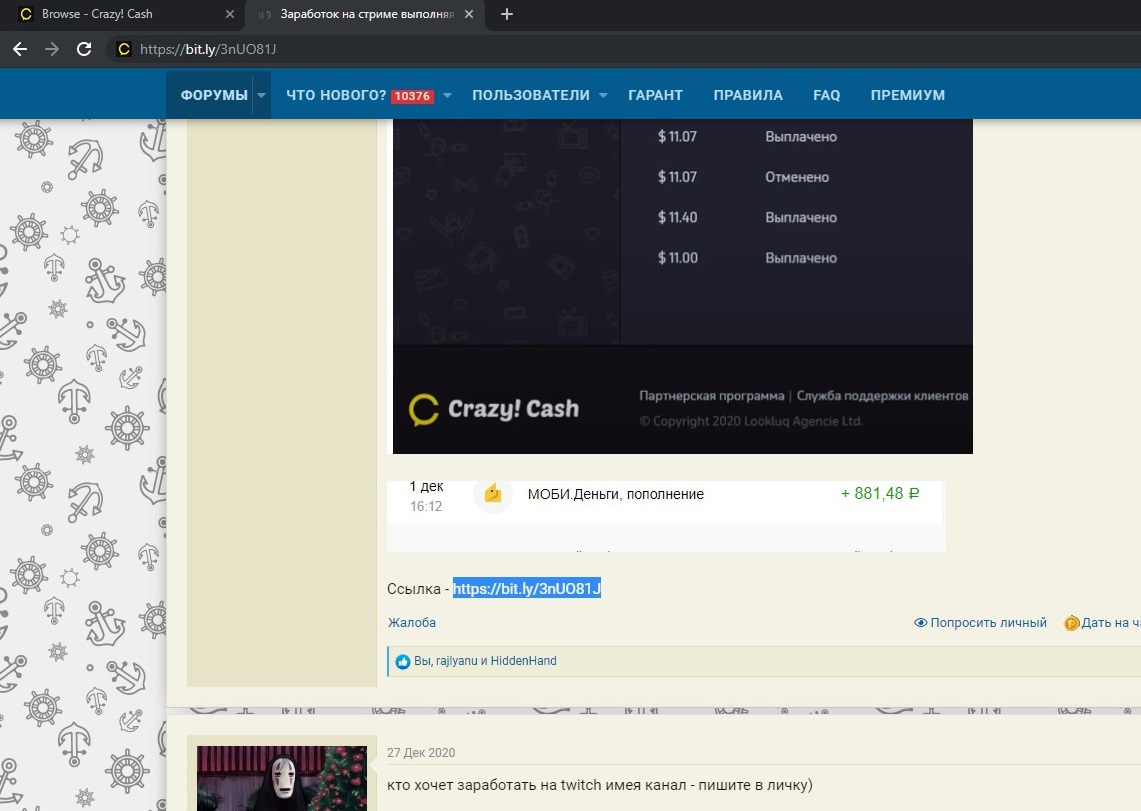Open the ЧТО НОВОГО? menu item

(335, 95)
